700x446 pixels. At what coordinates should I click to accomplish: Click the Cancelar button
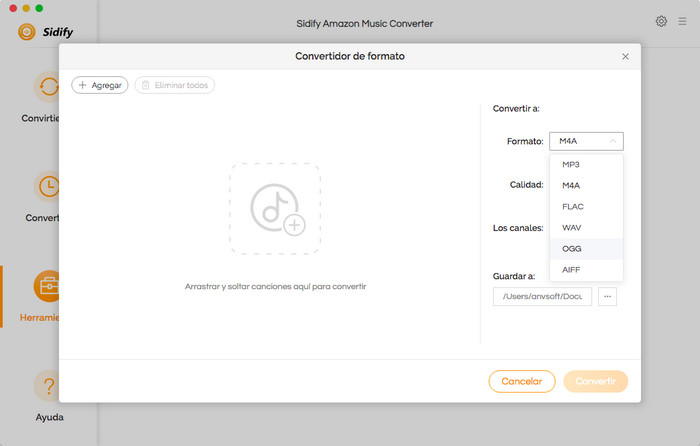tap(522, 381)
